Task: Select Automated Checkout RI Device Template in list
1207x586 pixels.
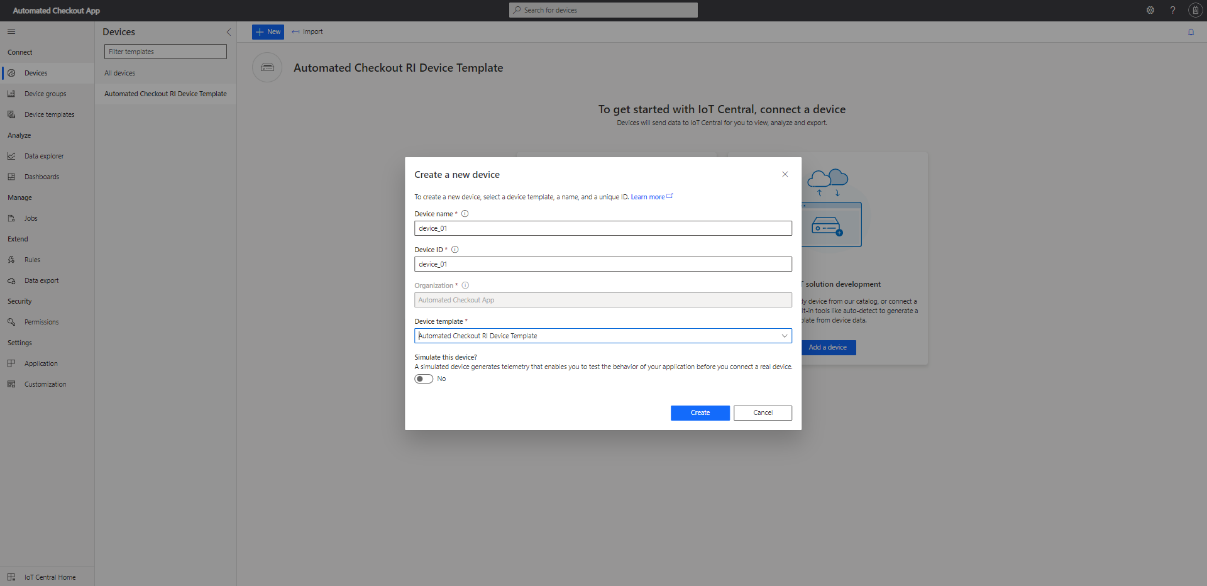Action: 166,94
